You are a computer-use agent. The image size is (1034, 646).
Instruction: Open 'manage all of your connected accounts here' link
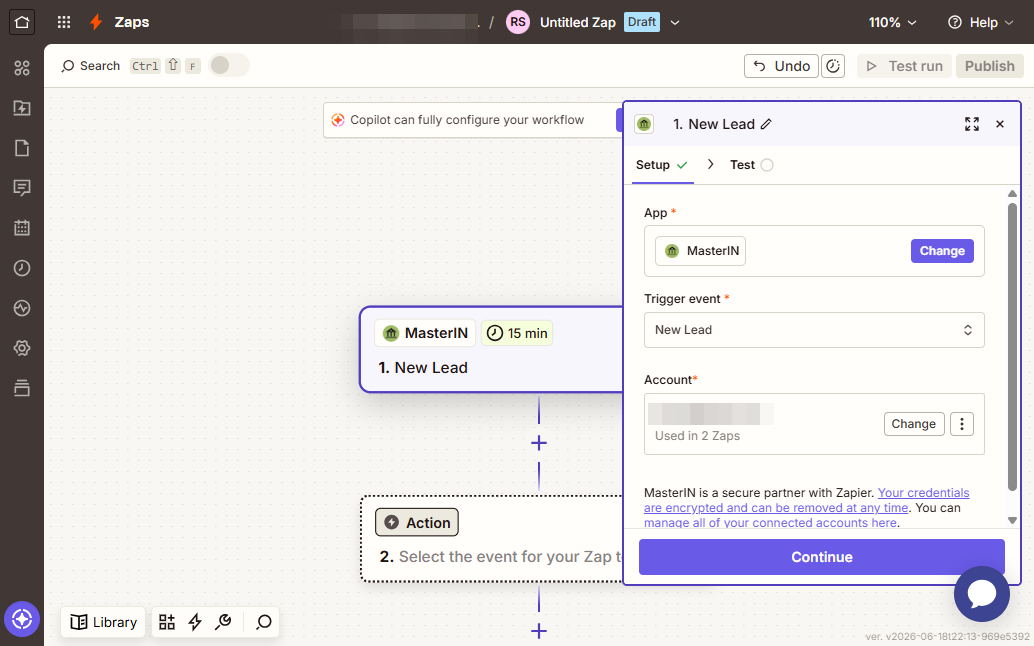coord(770,523)
